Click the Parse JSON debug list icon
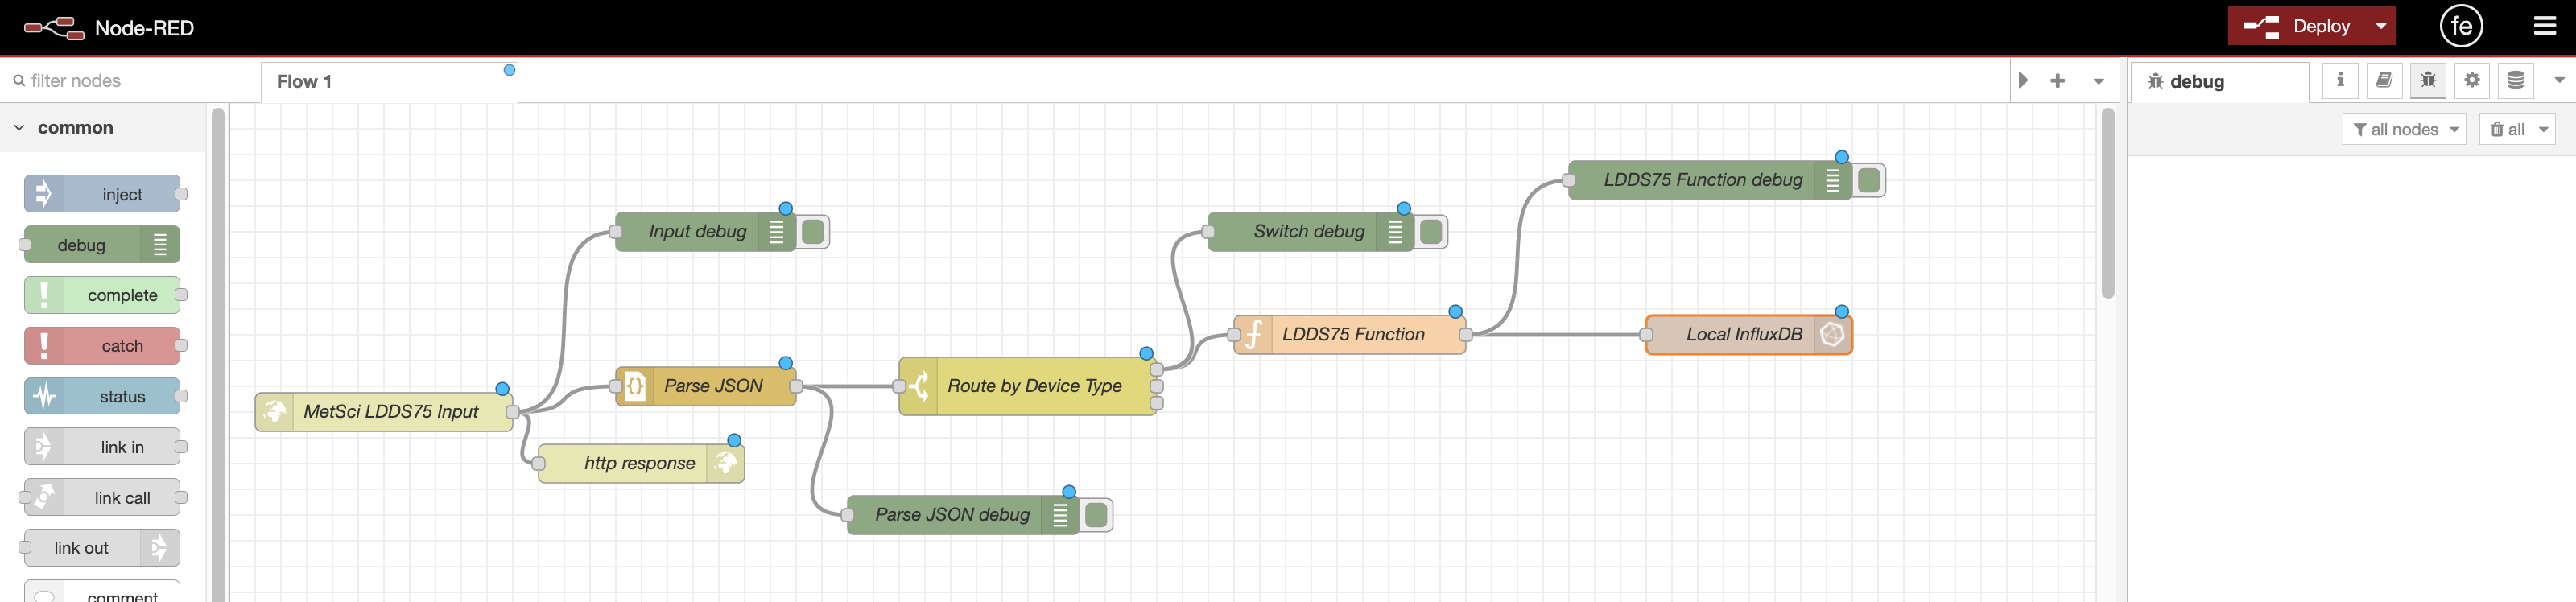This screenshot has height=602, width=2576. pos(1060,515)
